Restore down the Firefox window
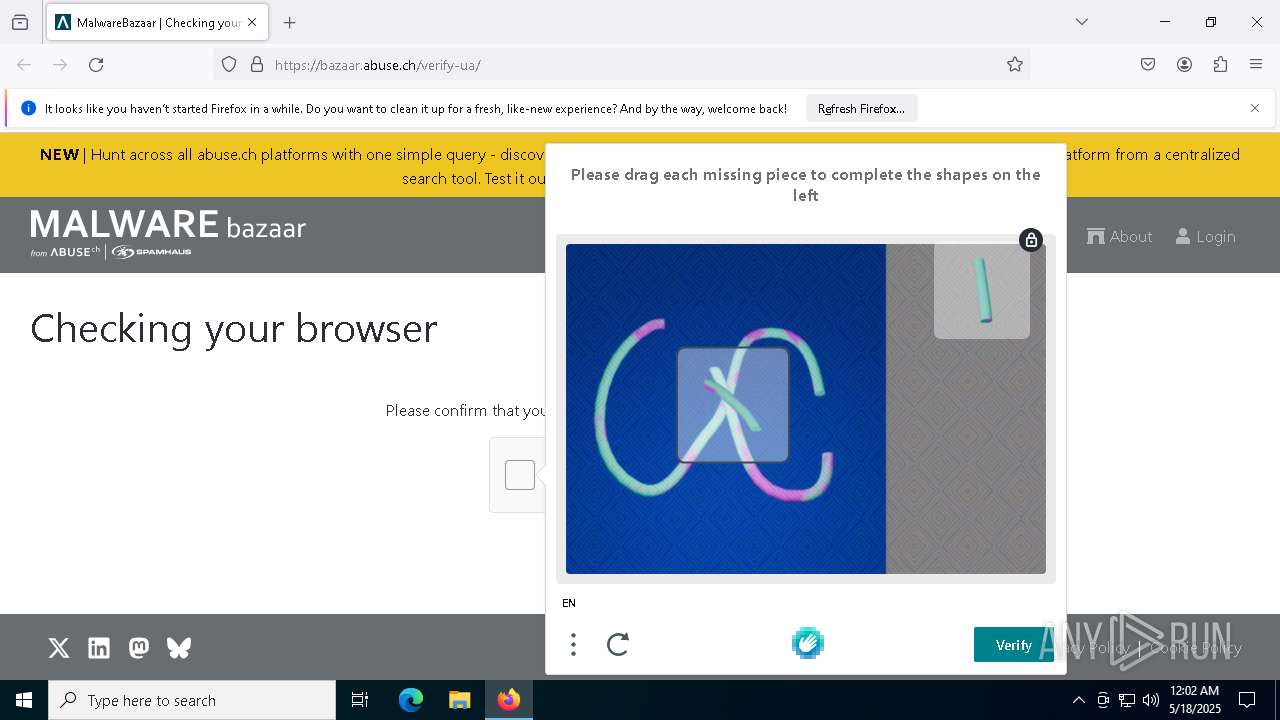 pyautogui.click(x=1211, y=22)
